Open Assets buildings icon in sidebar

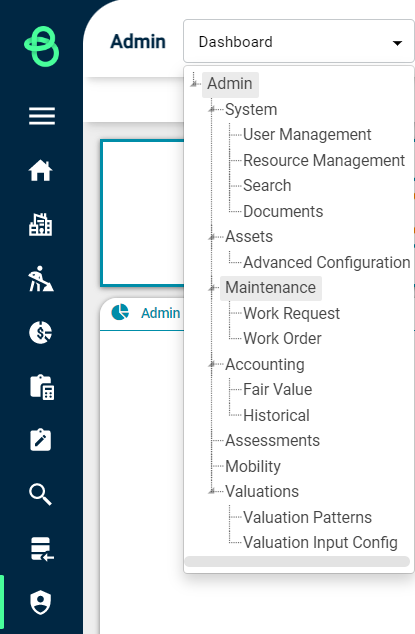point(40,224)
